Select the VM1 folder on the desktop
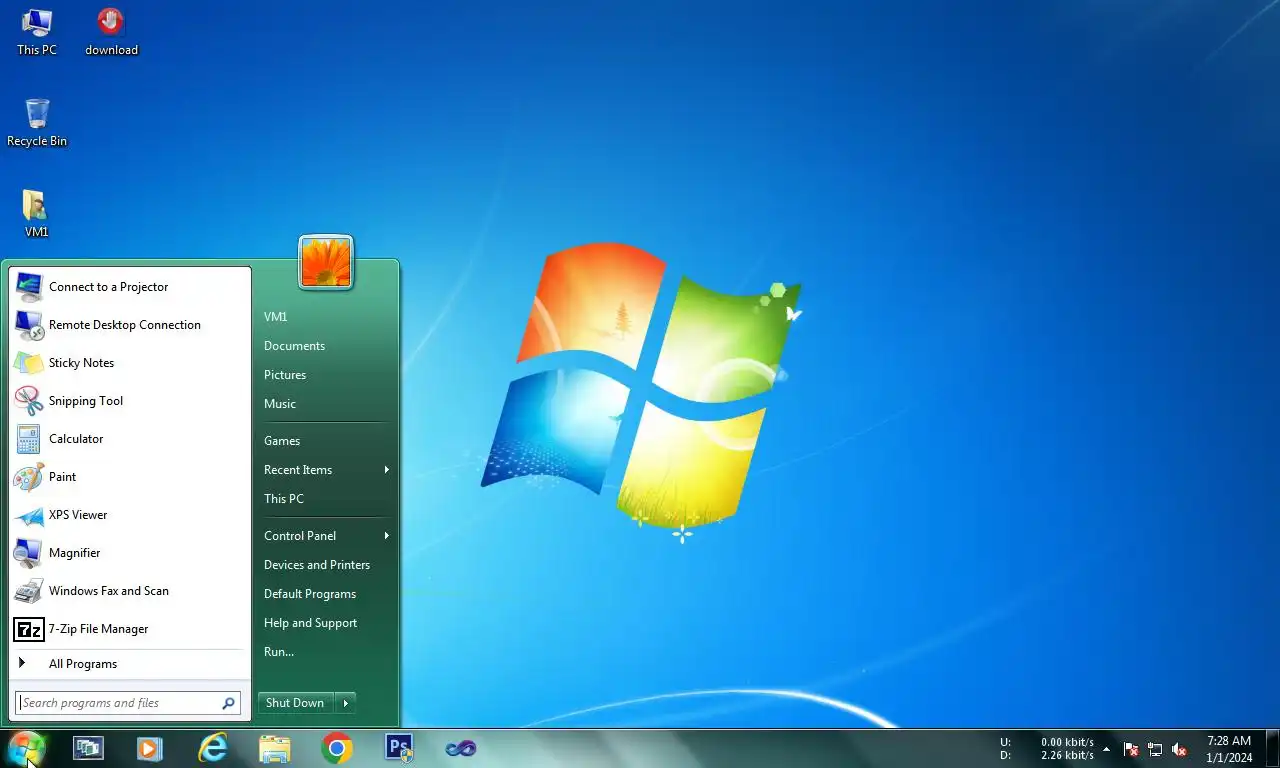This screenshot has height=768, width=1280. pyautogui.click(x=37, y=213)
